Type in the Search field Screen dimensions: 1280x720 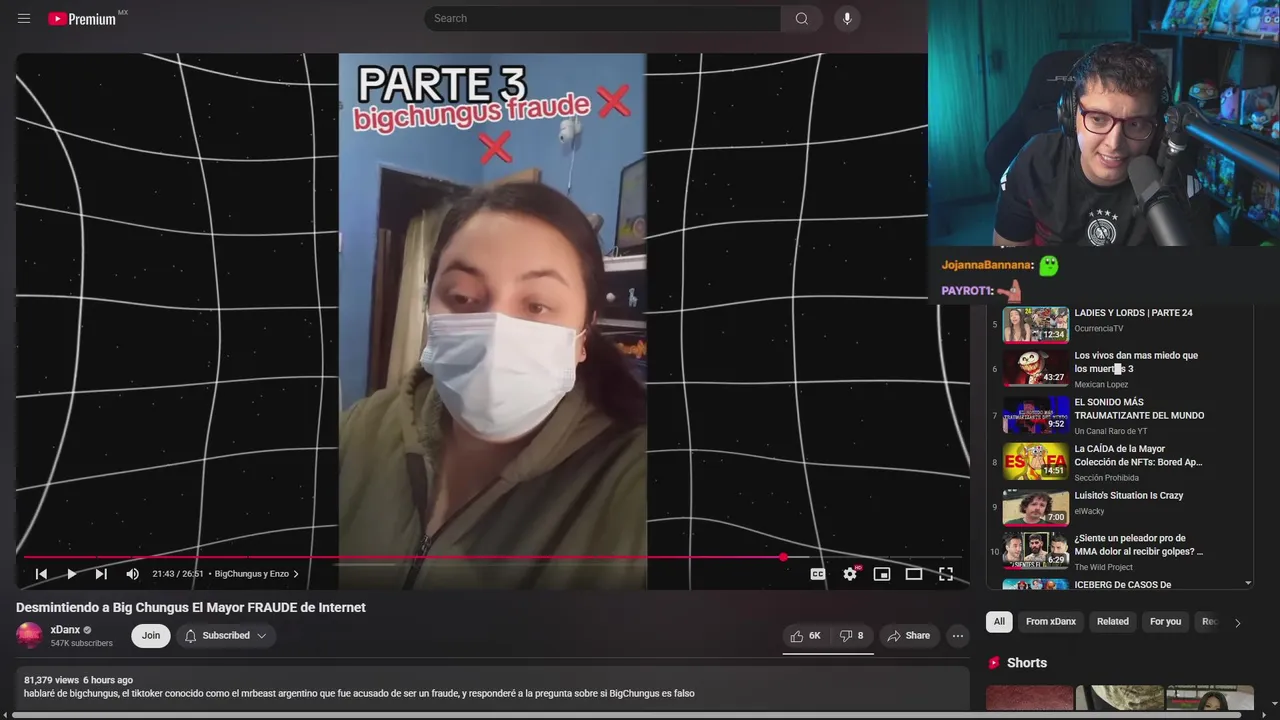602,18
